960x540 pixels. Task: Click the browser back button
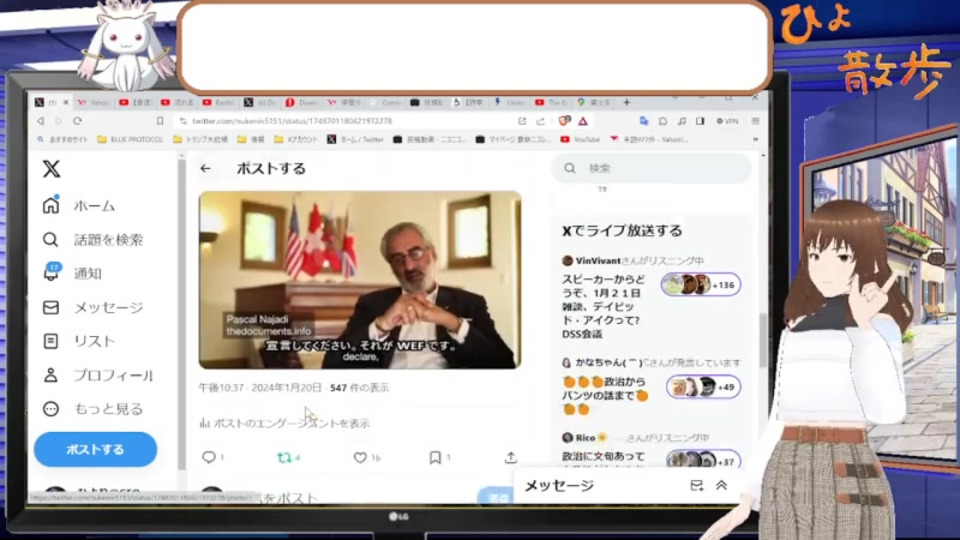tap(40, 121)
